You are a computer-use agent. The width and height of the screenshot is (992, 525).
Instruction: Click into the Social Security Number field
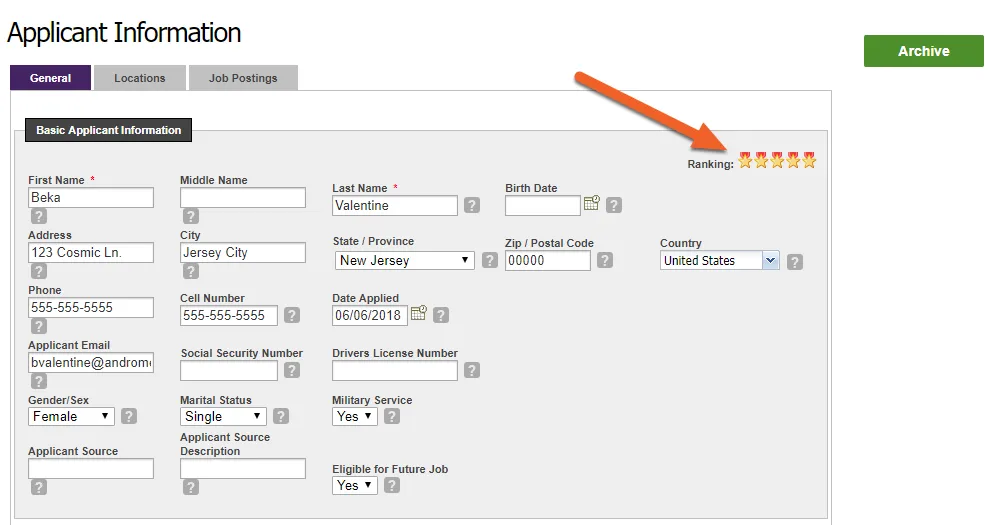[x=228, y=371]
